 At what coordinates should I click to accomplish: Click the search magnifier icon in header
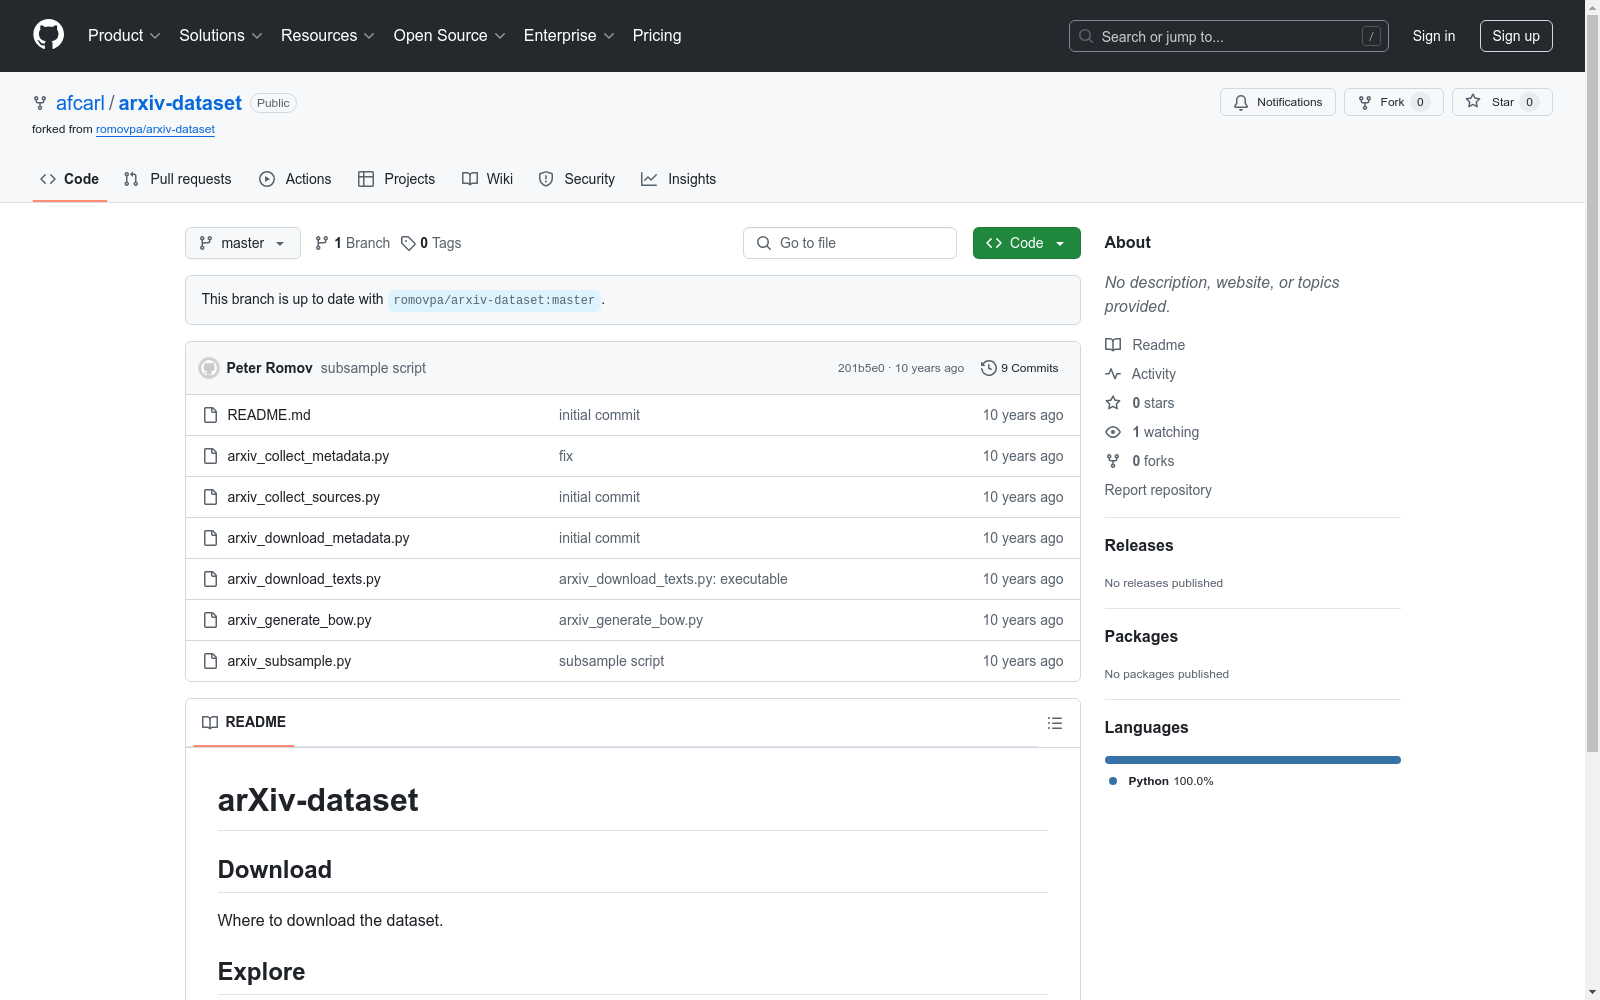coord(1086,36)
